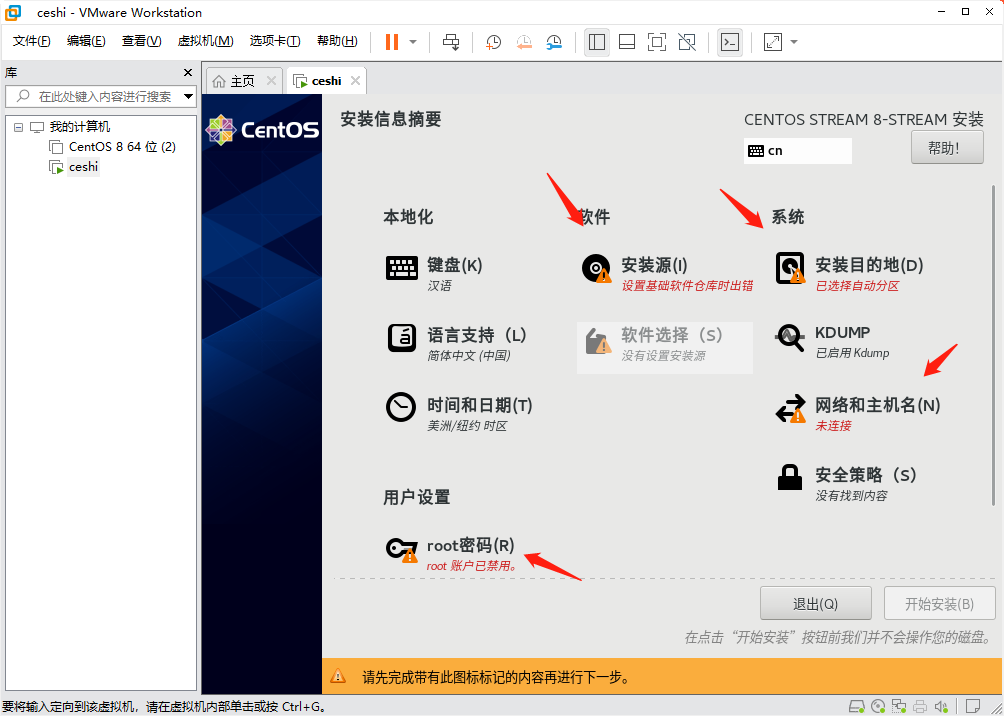This screenshot has height=716, width=1004.
Task: Click the root 账户已禁用 status text
Action: (472, 566)
